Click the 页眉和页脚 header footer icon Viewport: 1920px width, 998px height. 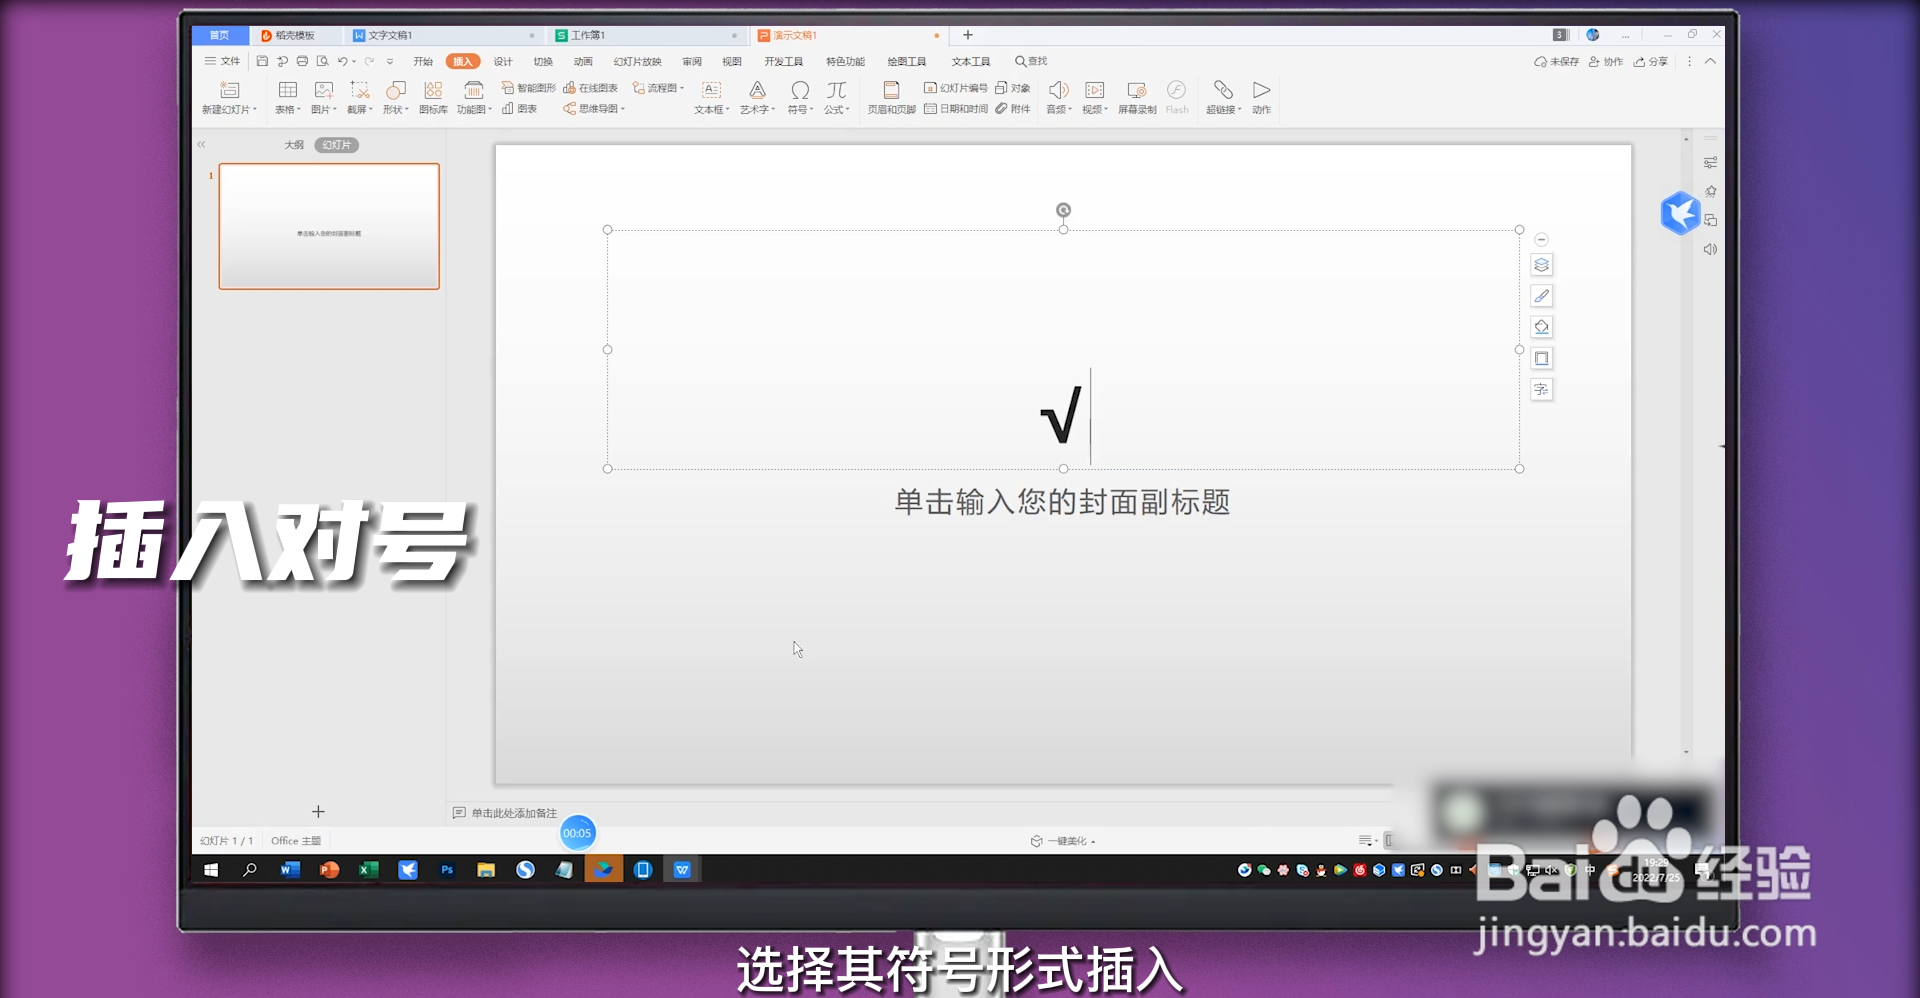tap(891, 96)
